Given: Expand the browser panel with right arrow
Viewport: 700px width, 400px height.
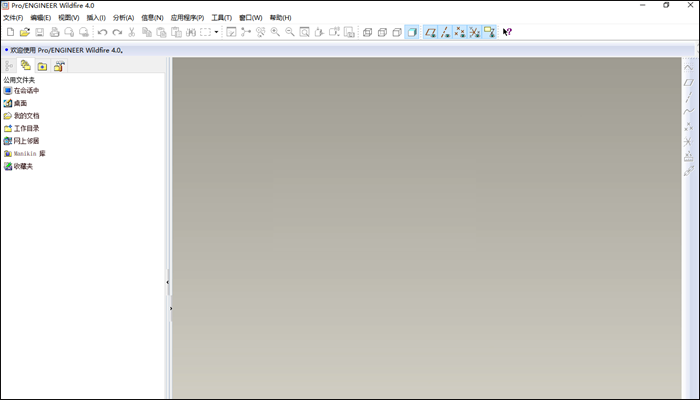Looking at the screenshot, I should [x=171, y=308].
